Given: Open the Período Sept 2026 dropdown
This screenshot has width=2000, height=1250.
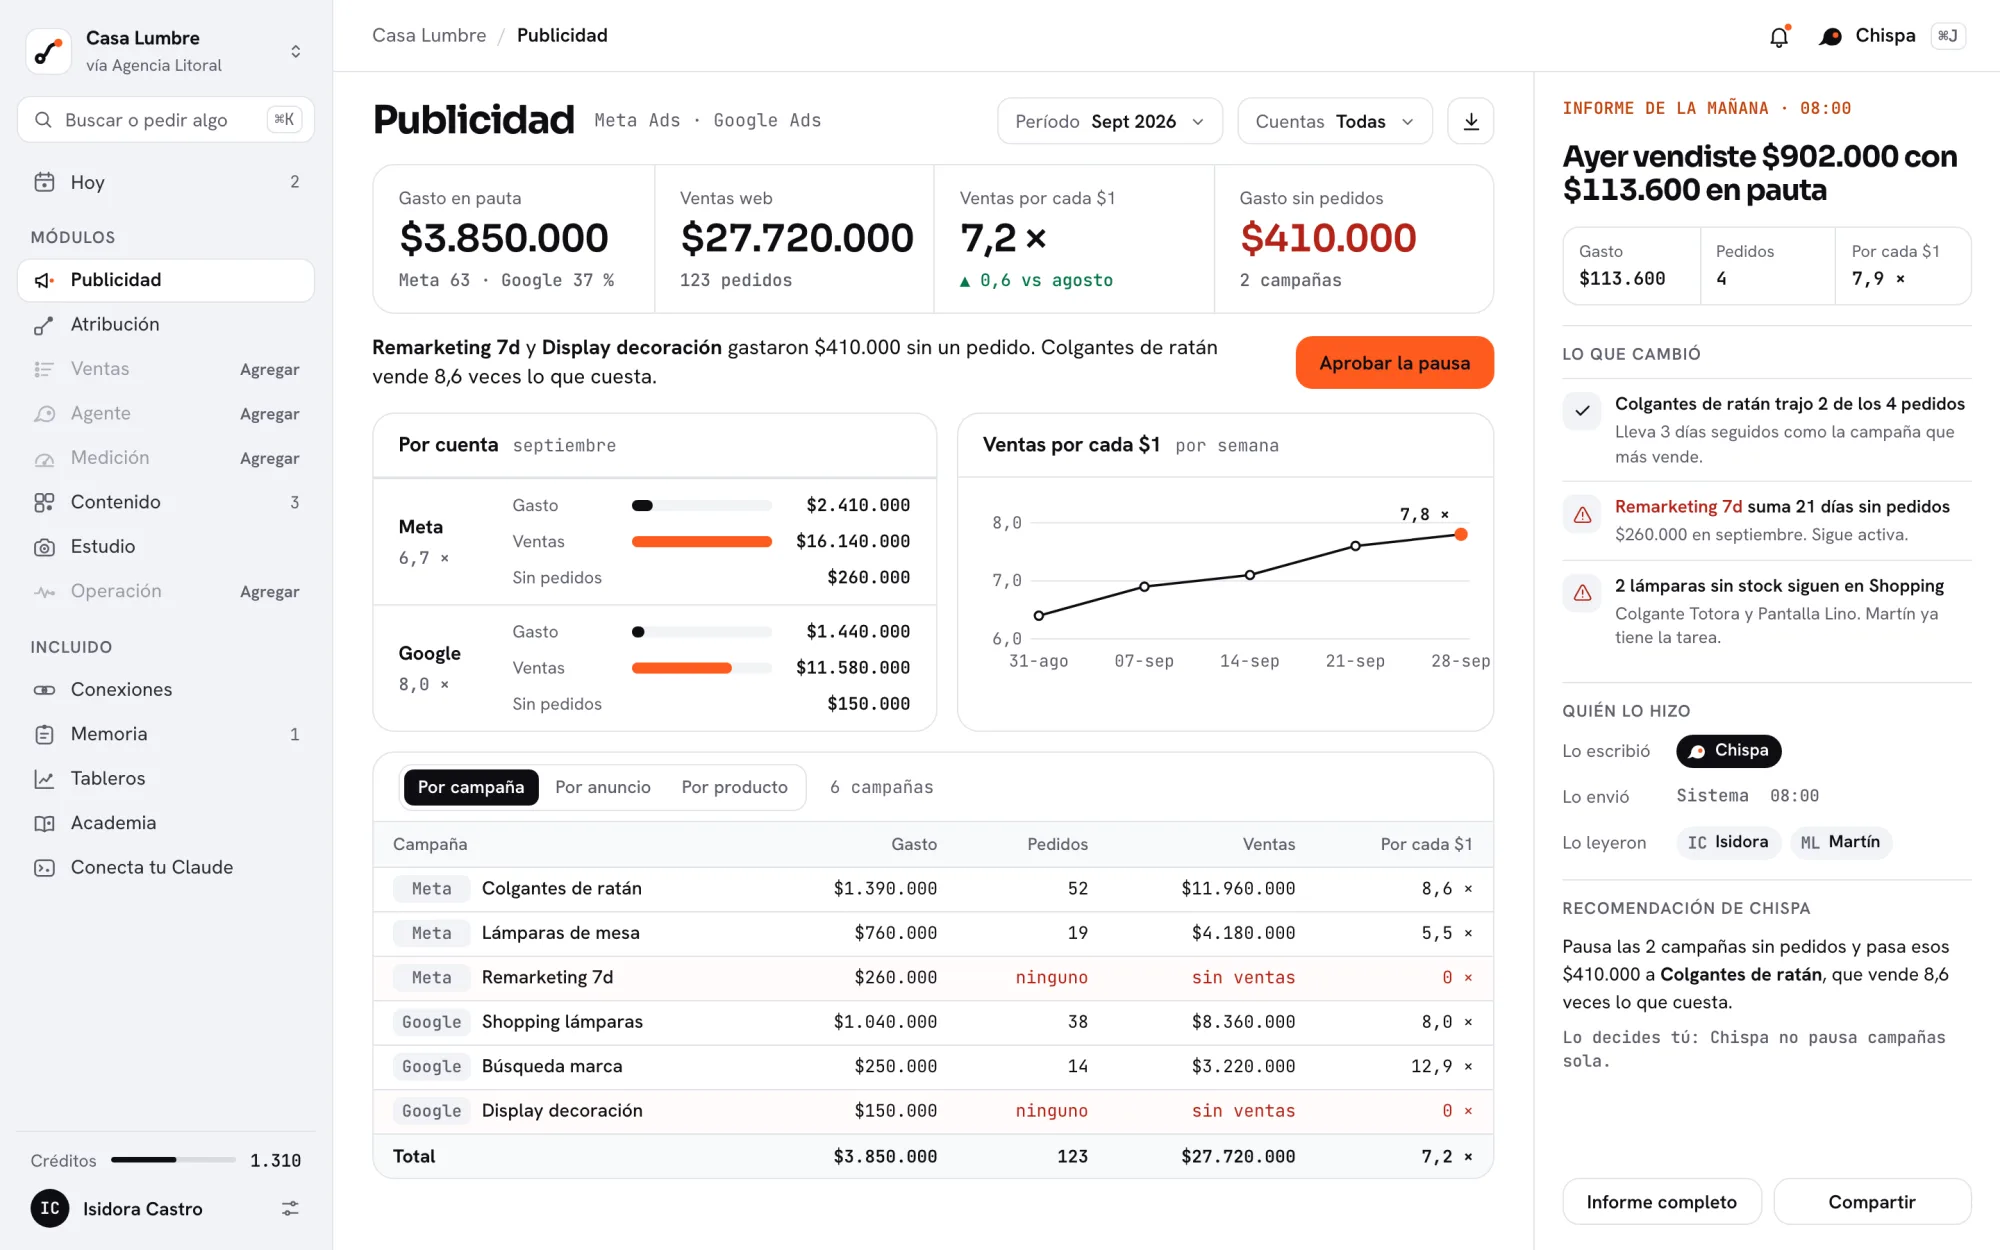Looking at the screenshot, I should pyautogui.click(x=1110, y=121).
